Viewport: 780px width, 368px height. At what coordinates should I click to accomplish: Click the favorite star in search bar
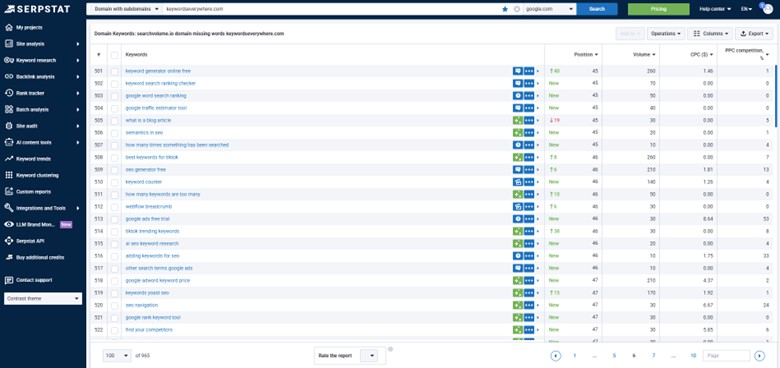coord(505,9)
